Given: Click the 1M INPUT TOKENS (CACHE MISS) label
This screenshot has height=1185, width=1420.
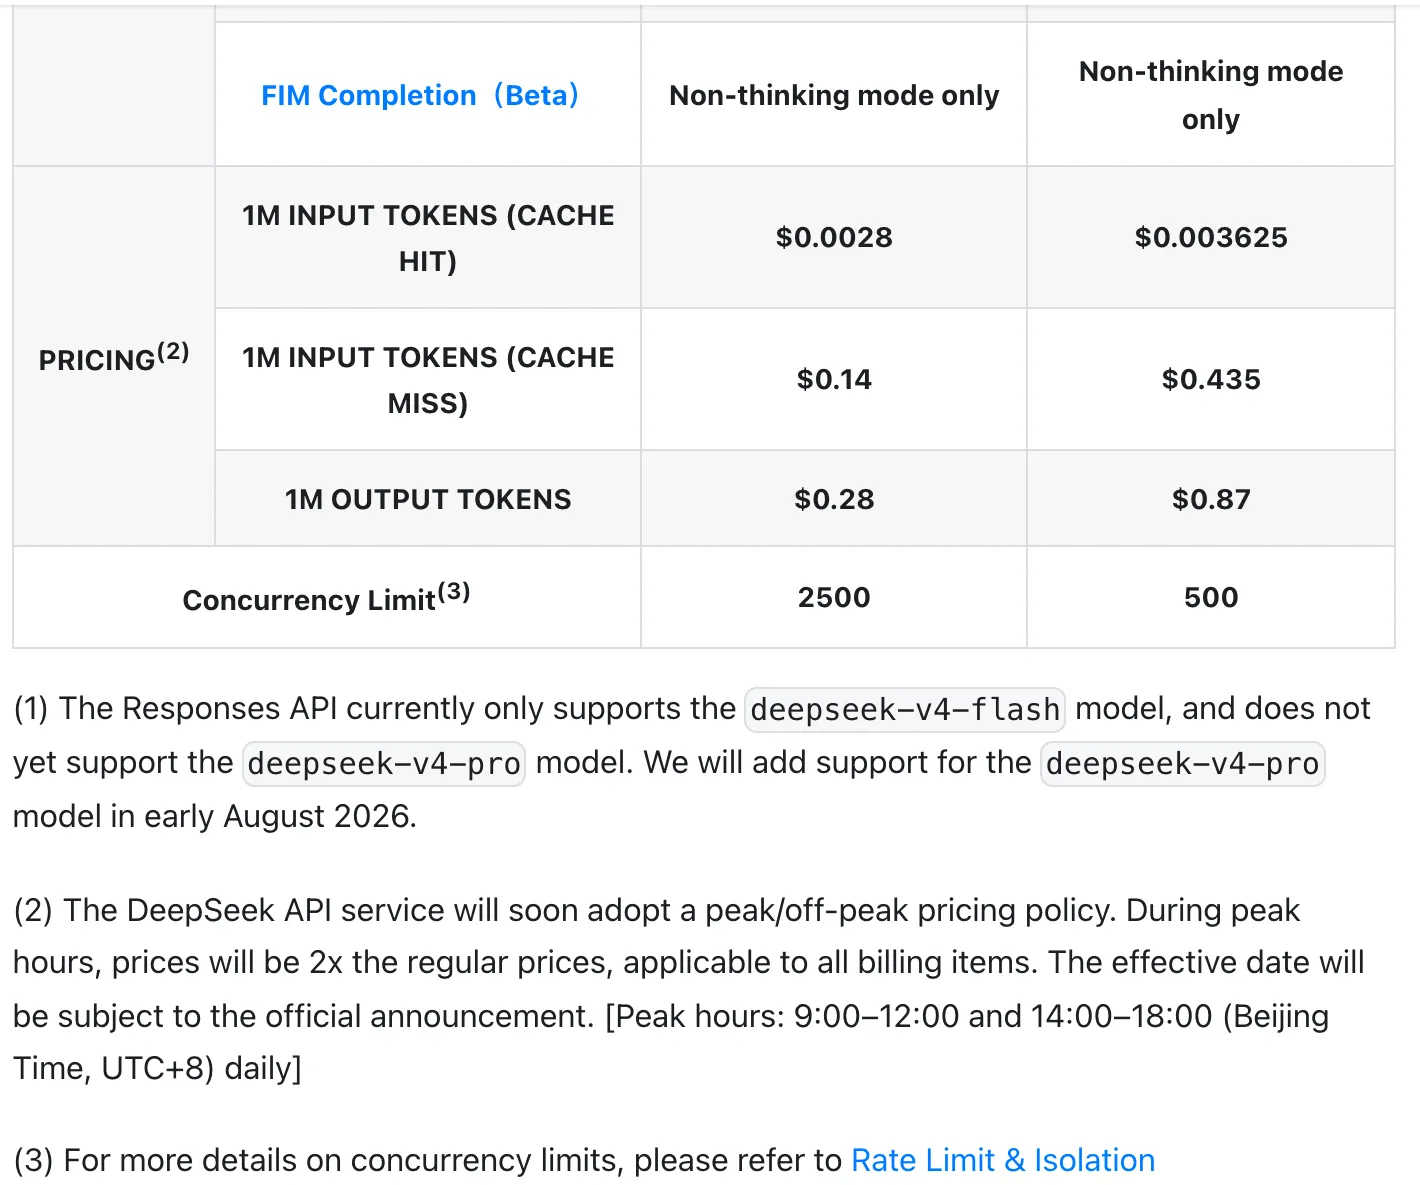Looking at the screenshot, I should tap(428, 380).
